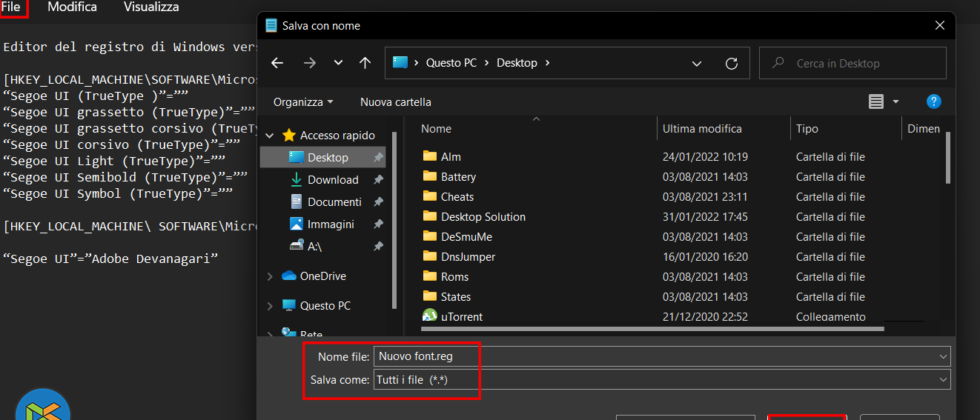Open the Organizza dropdown menu
This screenshot has width=980, height=420.
click(304, 102)
